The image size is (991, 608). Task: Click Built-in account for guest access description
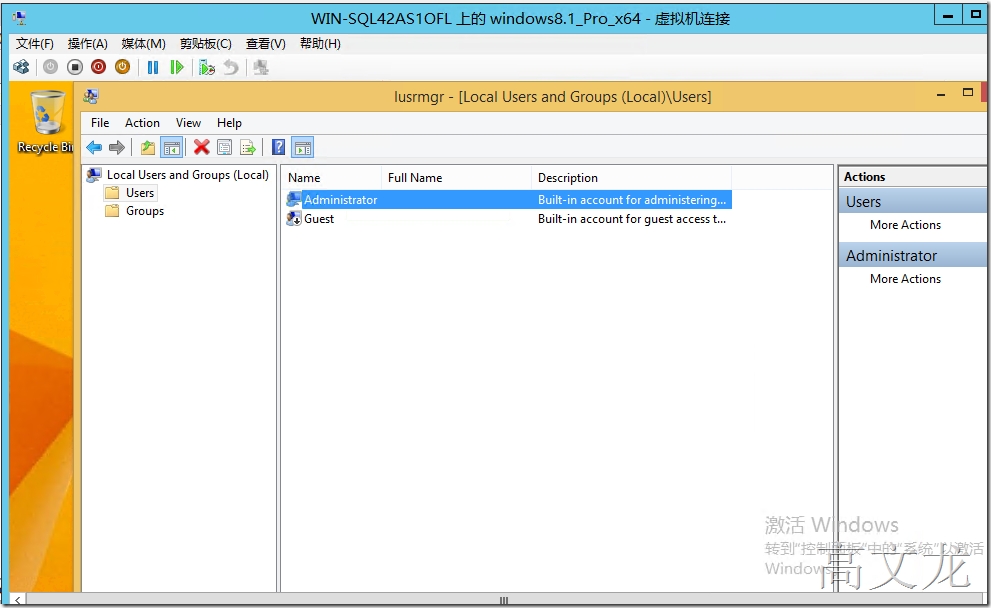click(632, 219)
